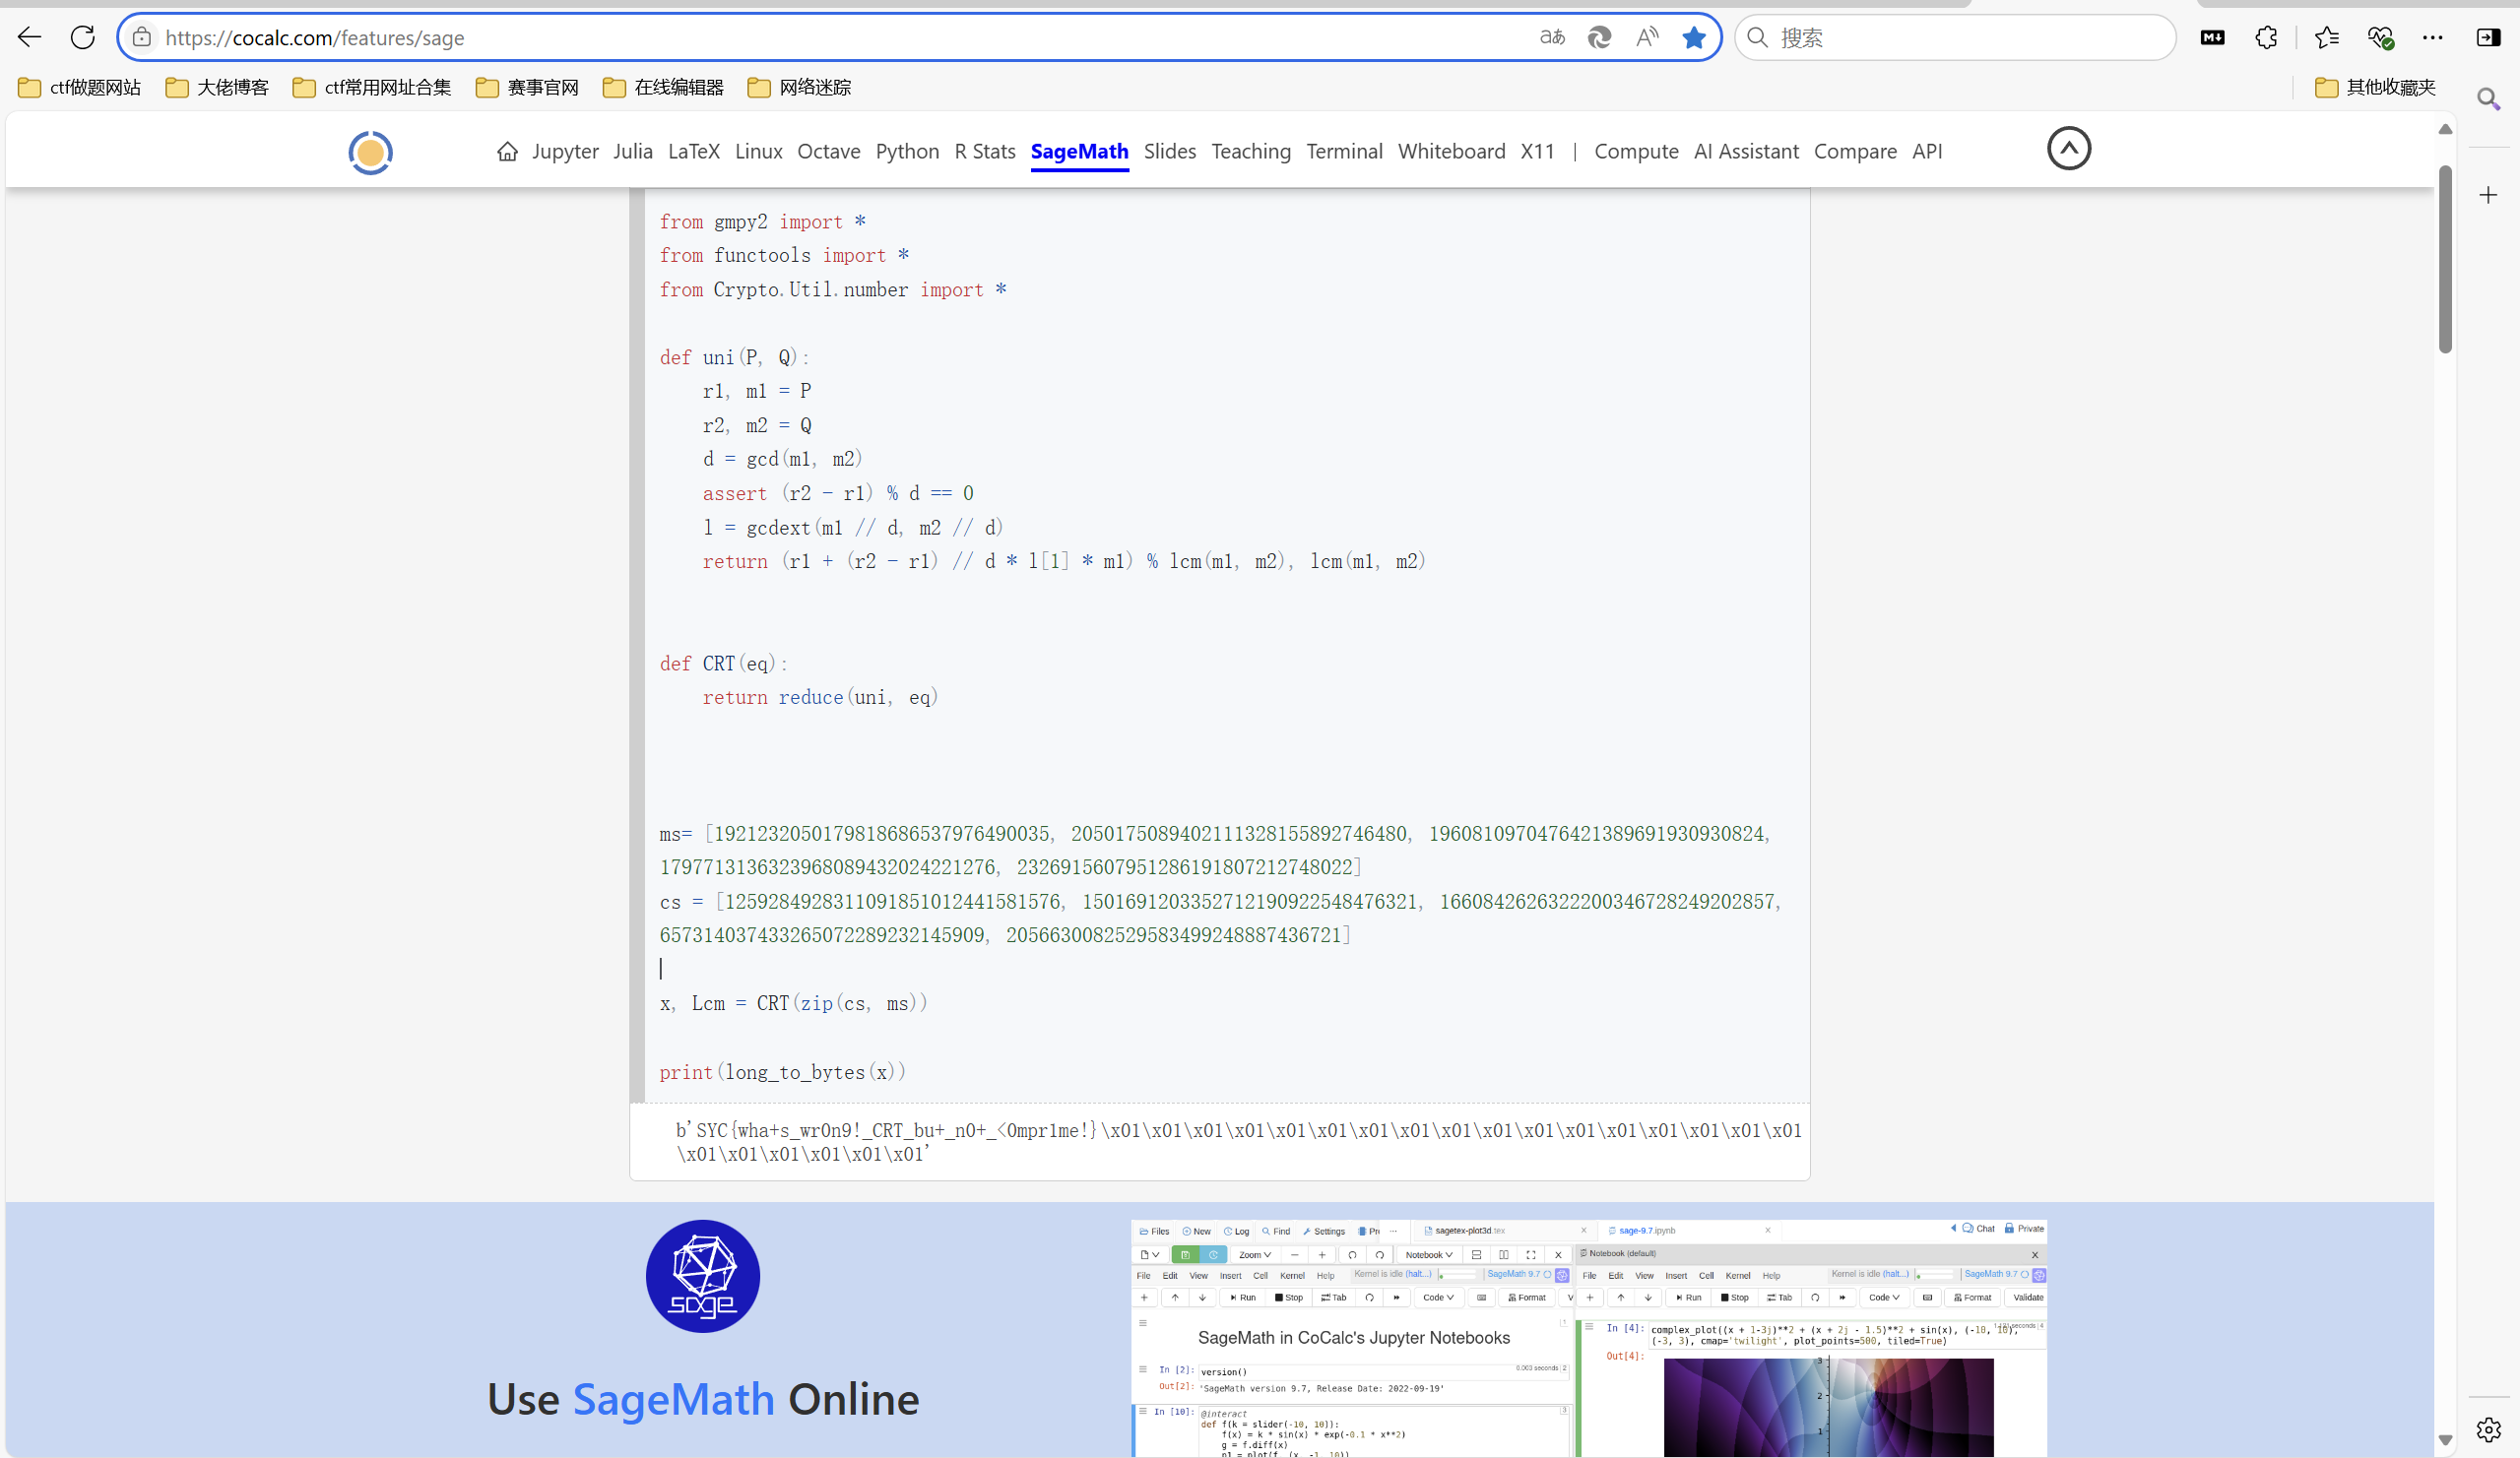Image resolution: width=2520 pixels, height=1458 pixels.
Task: Add a sidebar app with plus icon
Action: point(2489,195)
